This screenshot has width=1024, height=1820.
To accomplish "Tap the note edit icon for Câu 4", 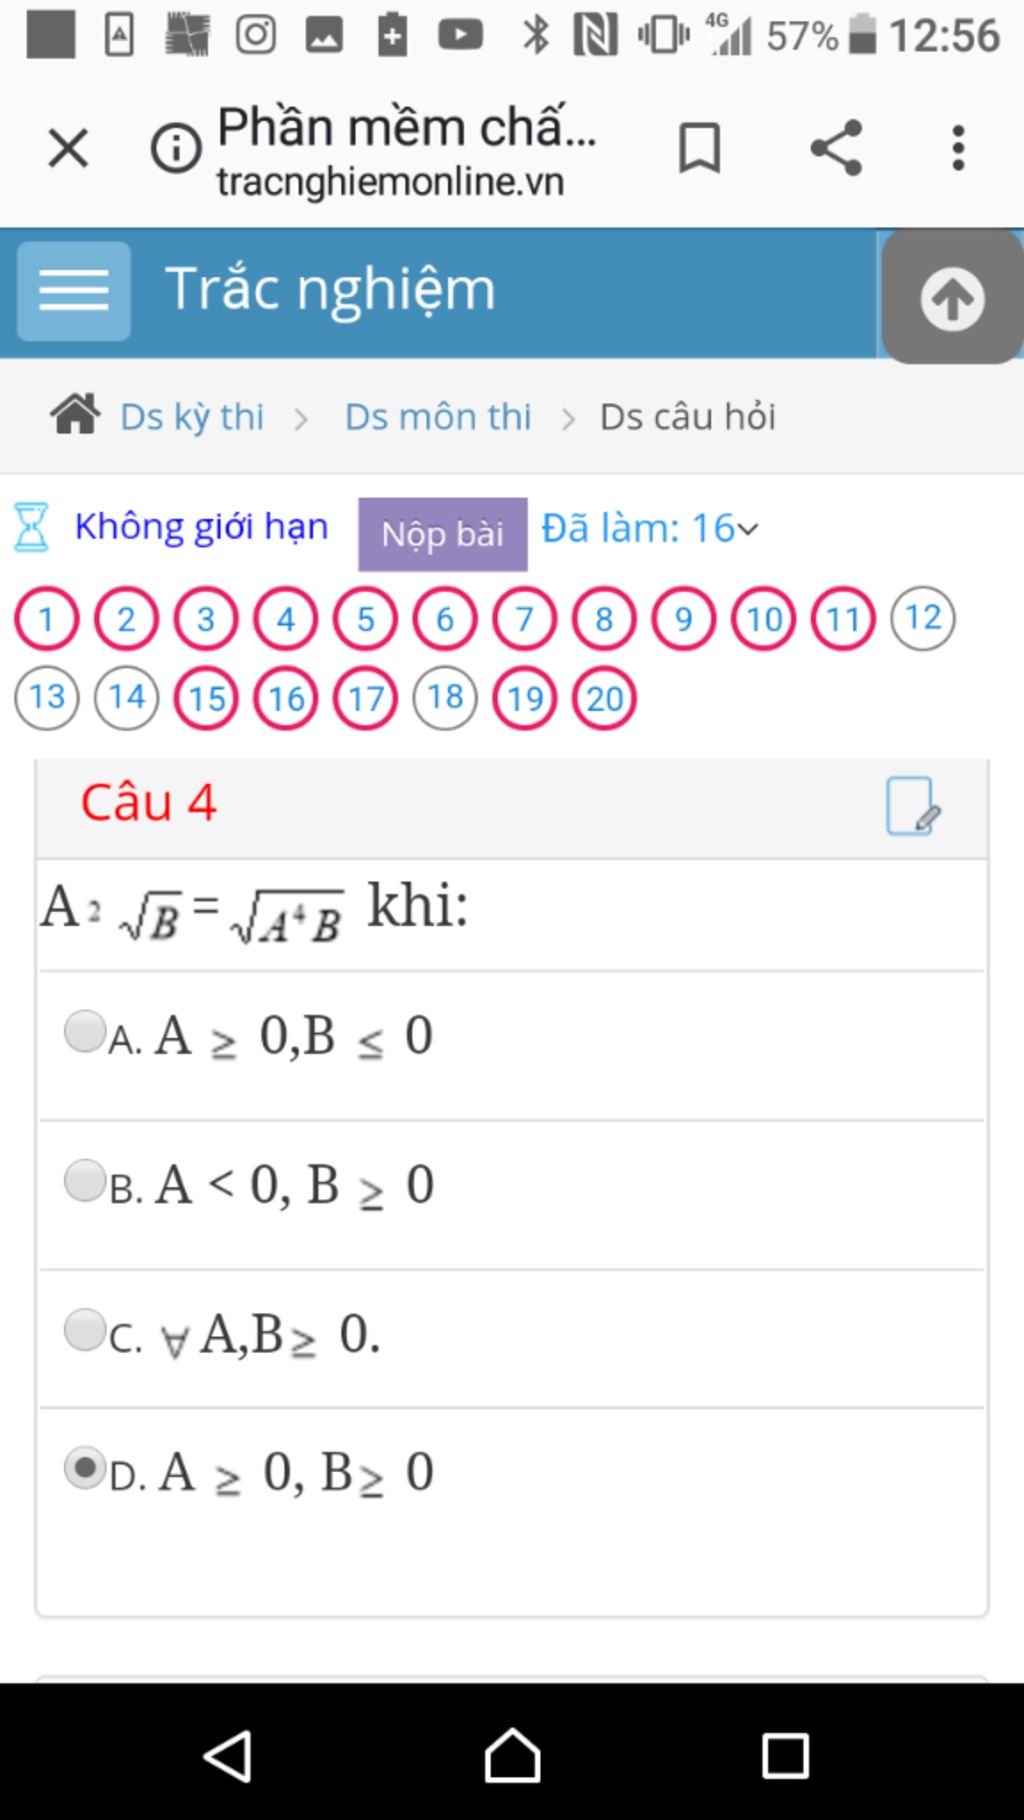I will point(912,806).
